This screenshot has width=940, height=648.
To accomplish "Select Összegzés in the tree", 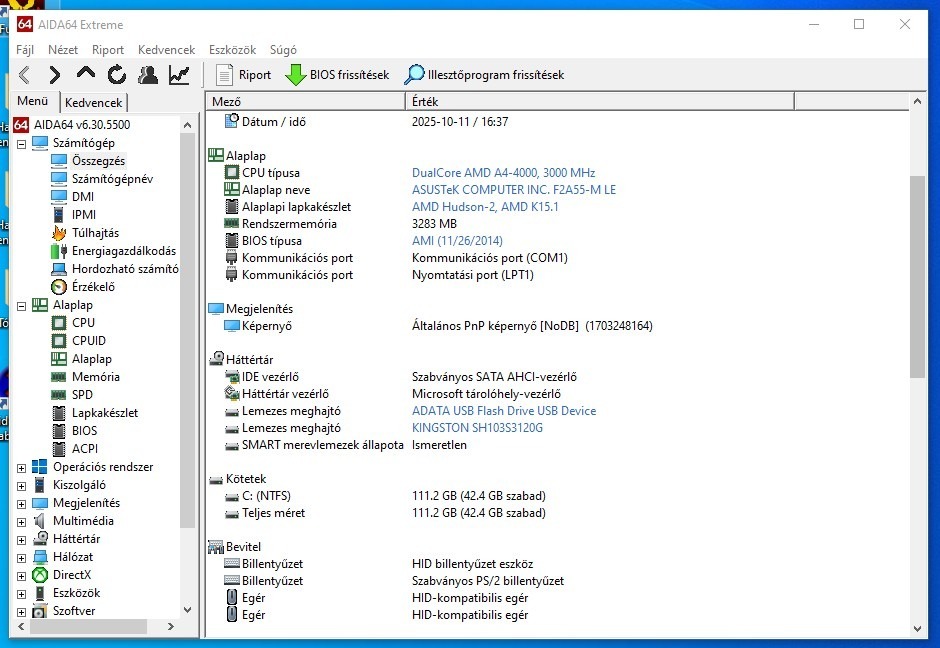I will click(x=98, y=161).
